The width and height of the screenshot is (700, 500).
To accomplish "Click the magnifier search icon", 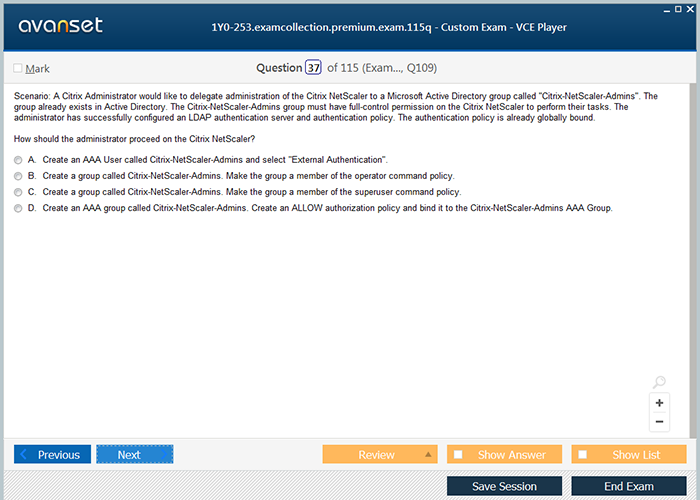I will [x=659, y=382].
